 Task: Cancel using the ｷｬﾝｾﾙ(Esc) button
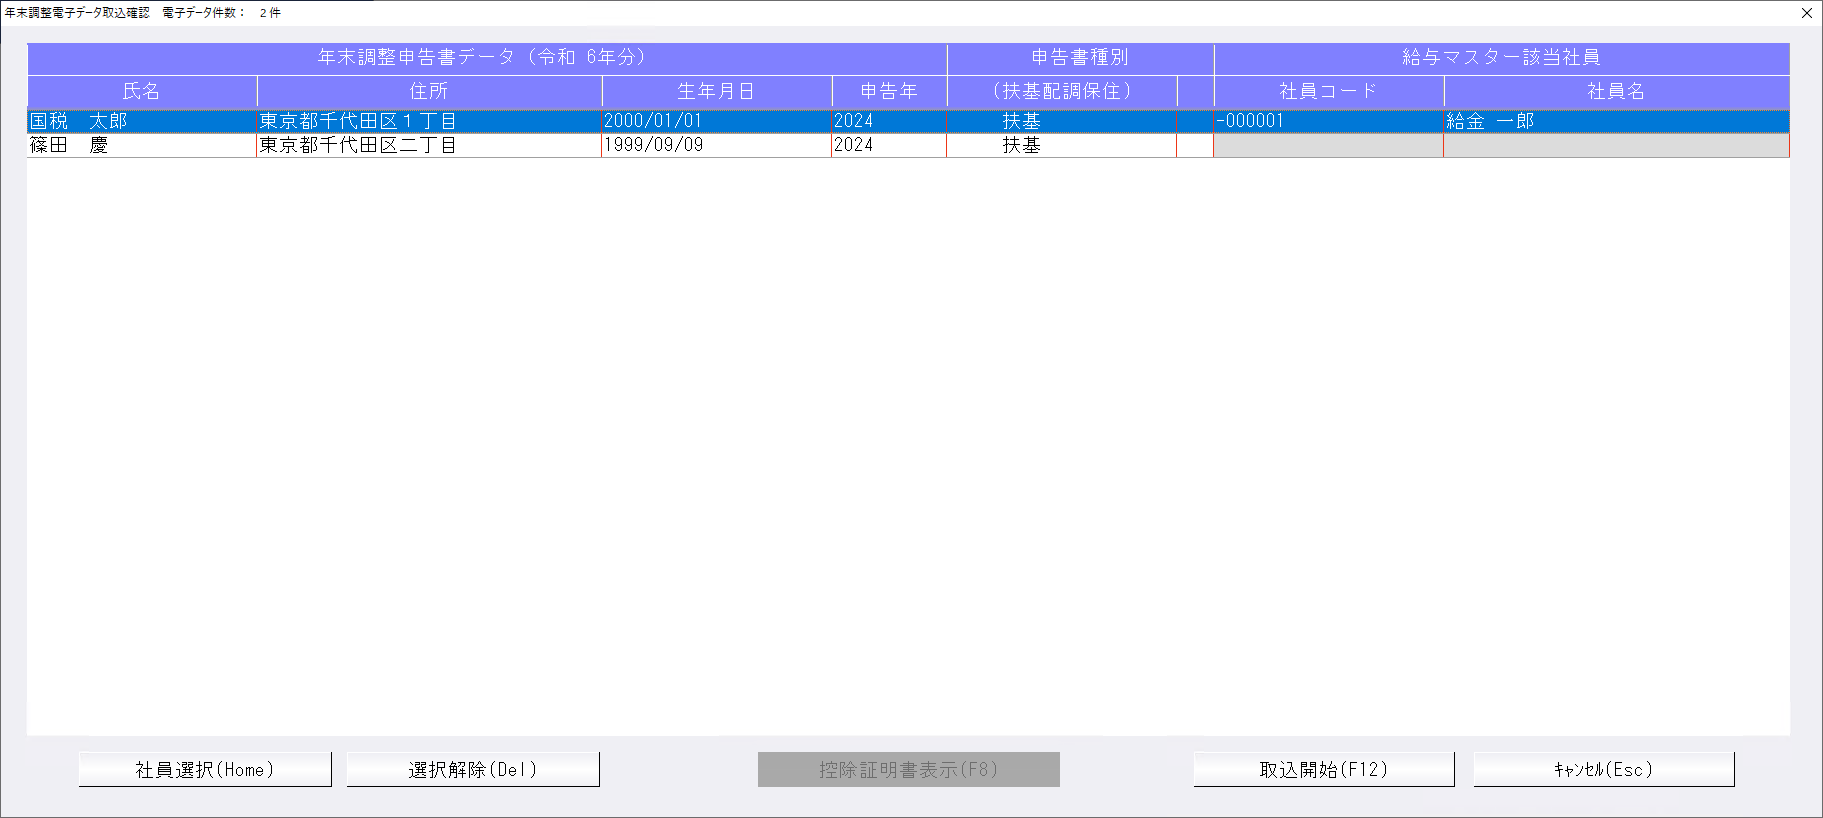[1603, 769]
